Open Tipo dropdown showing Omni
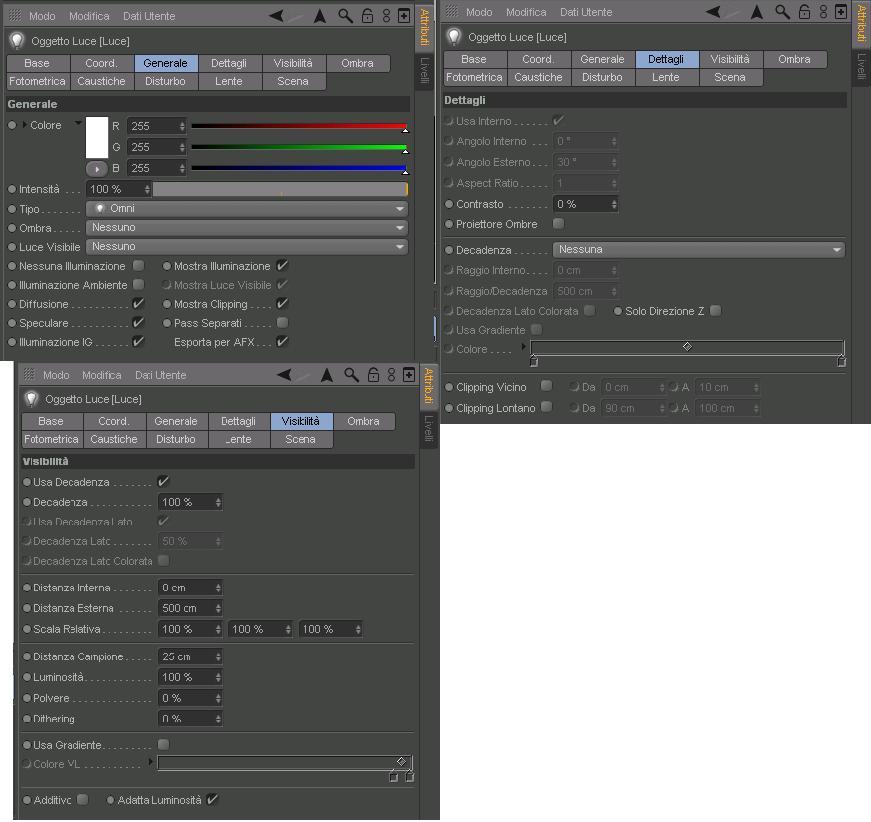Viewport: 871px width, 822px height. 247,209
